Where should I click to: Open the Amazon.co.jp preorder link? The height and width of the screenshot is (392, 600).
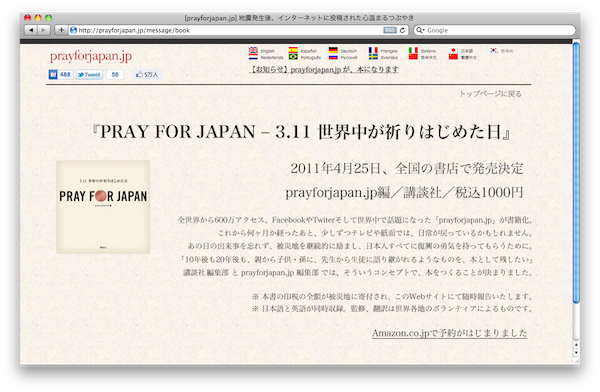[449, 333]
